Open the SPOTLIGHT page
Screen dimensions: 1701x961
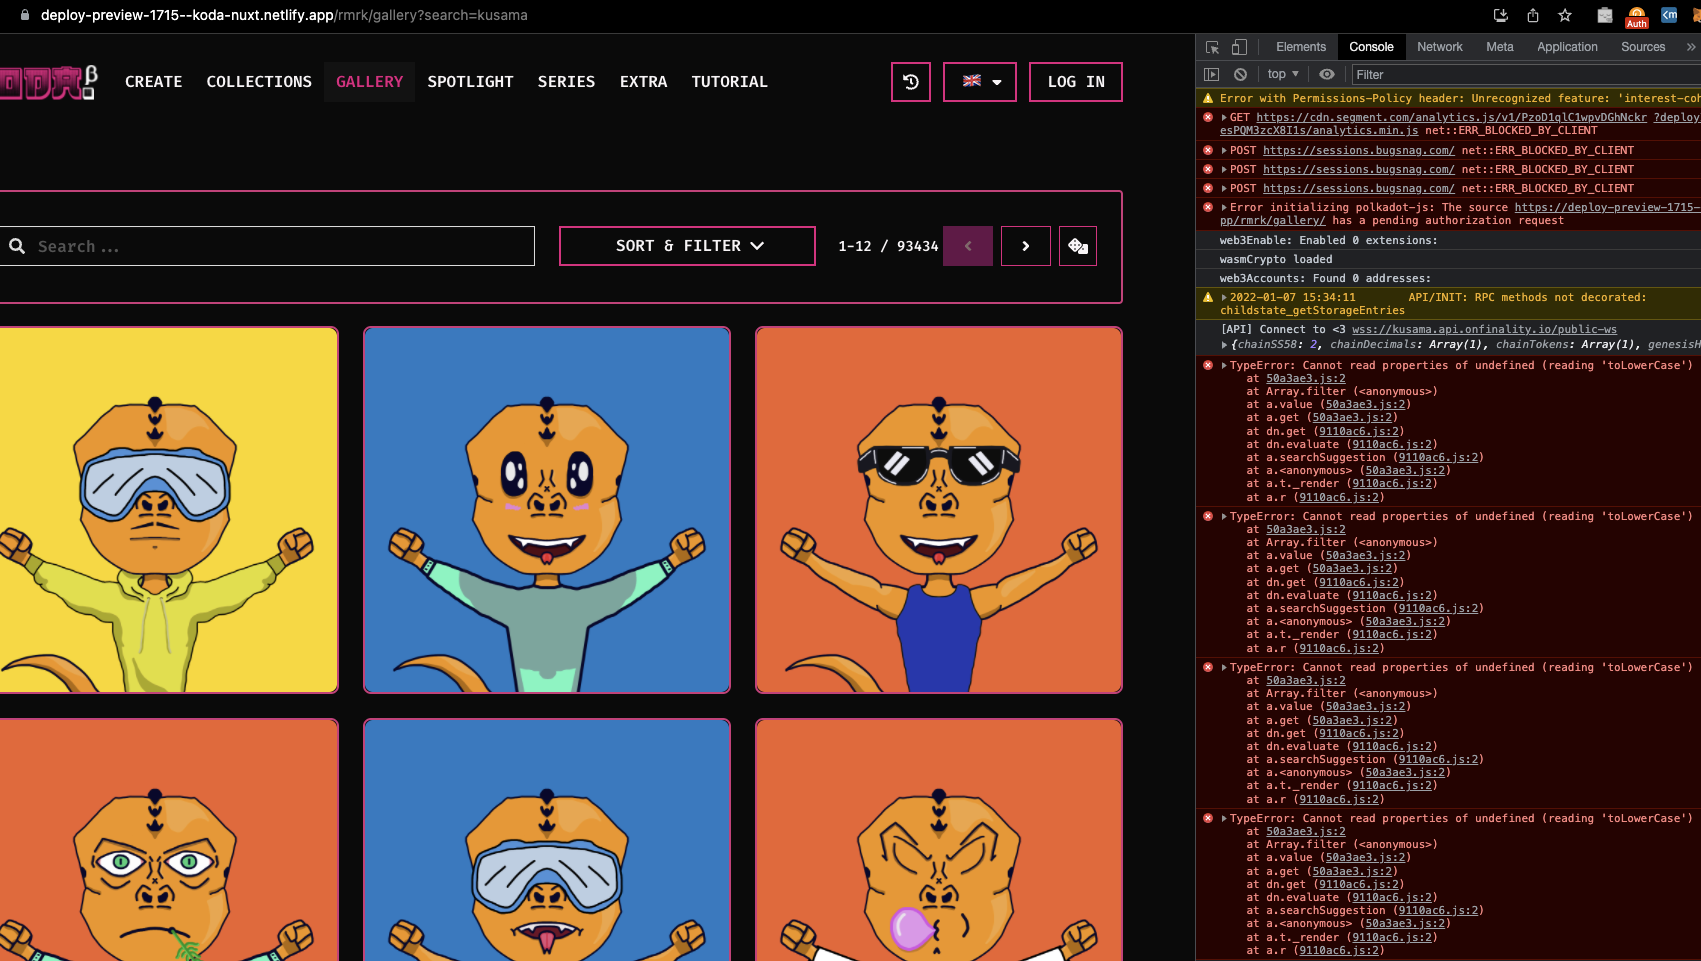coord(470,82)
